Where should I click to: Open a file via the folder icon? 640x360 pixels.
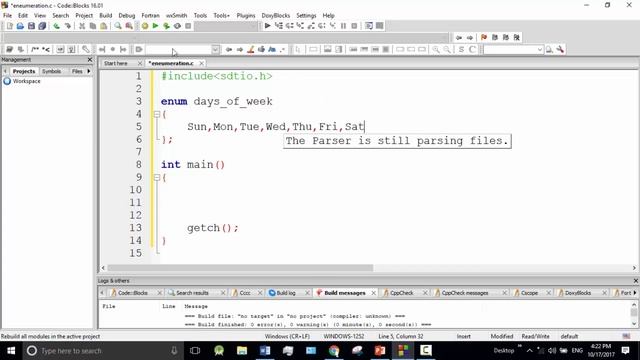pyautogui.click(x=20, y=26)
